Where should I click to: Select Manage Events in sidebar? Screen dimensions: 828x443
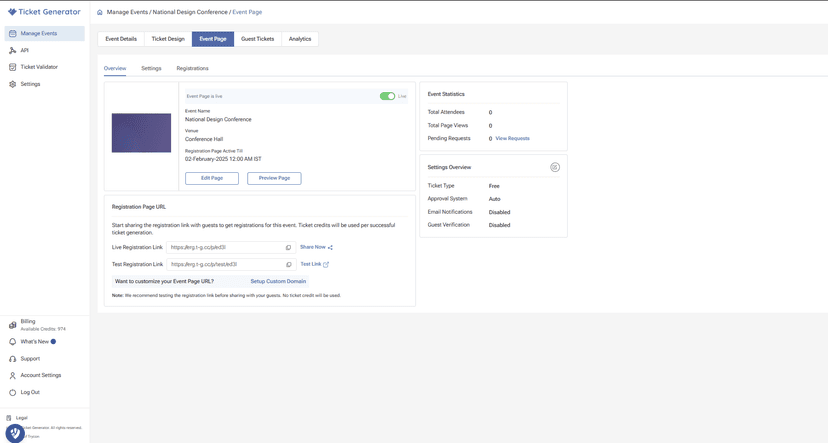pos(44,33)
